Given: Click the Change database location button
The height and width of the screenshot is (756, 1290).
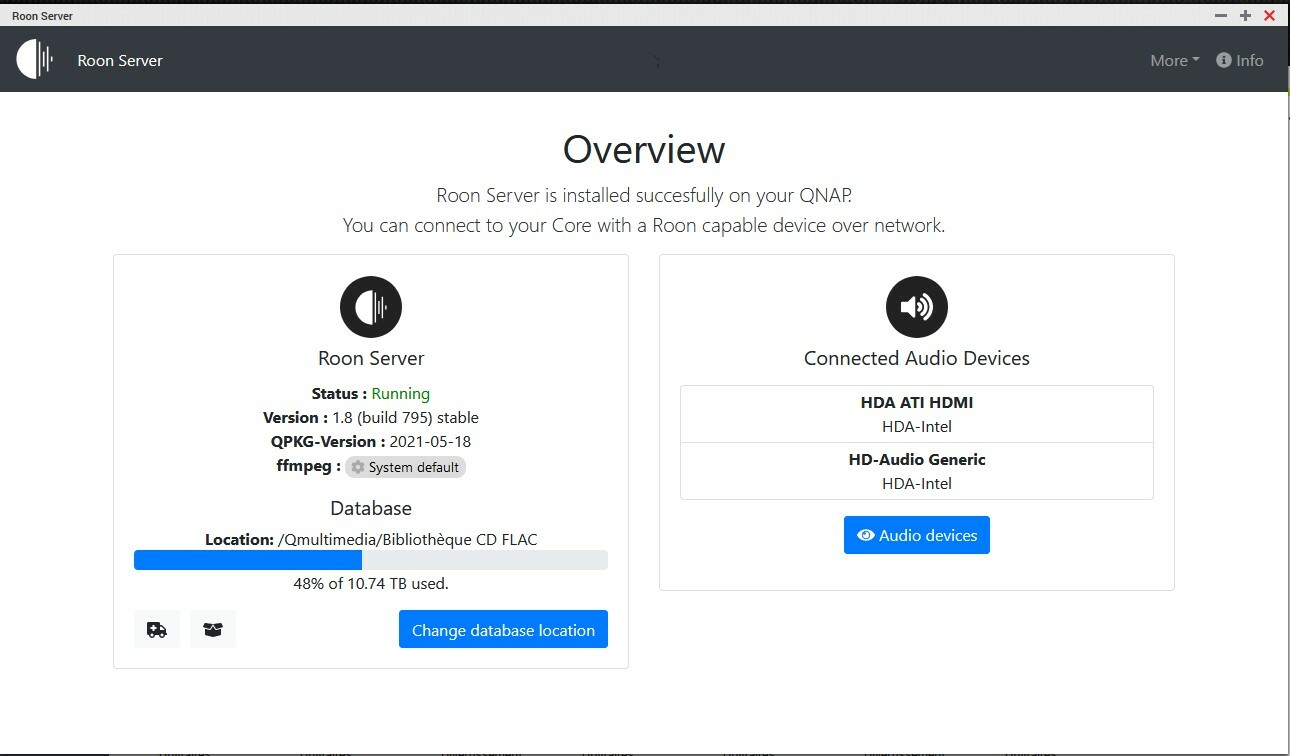Looking at the screenshot, I should coord(503,630).
